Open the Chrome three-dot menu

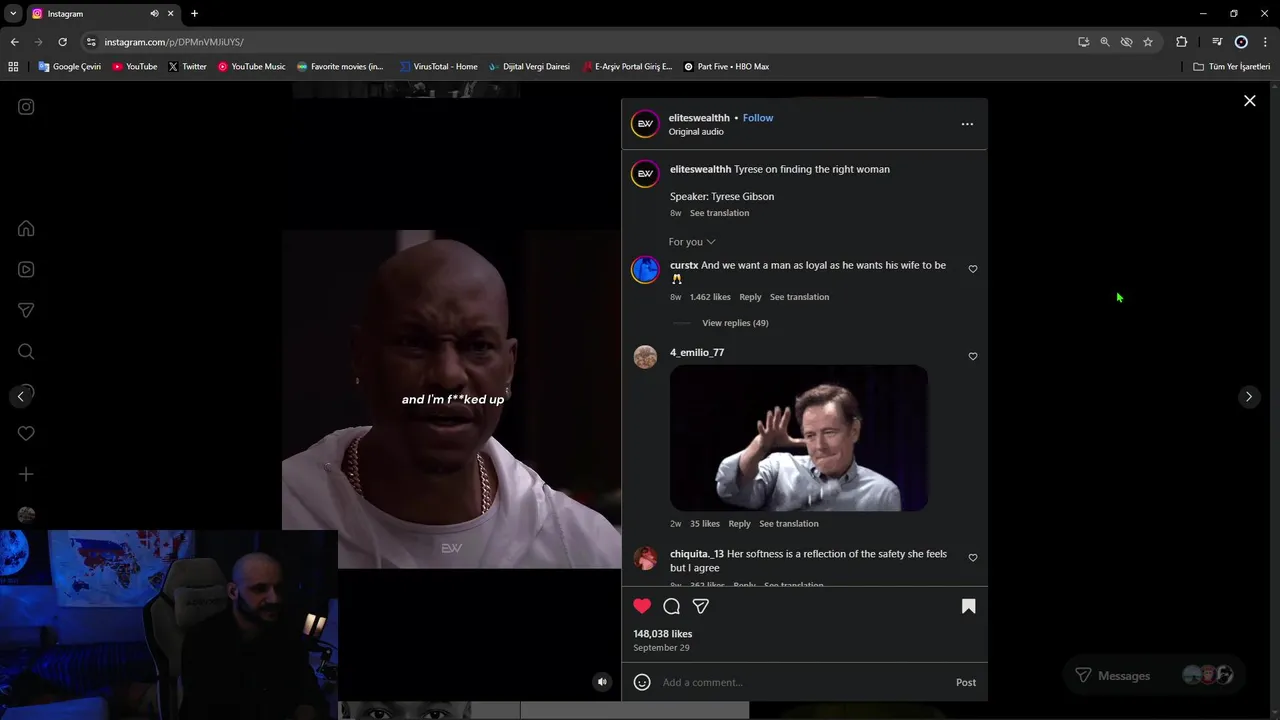pyautogui.click(x=1265, y=42)
